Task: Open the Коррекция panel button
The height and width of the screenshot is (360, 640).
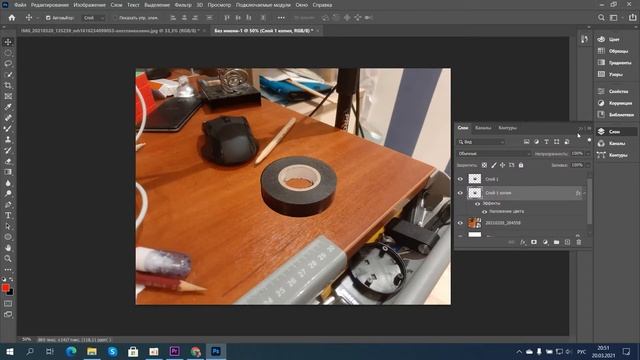Action: point(615,103)
